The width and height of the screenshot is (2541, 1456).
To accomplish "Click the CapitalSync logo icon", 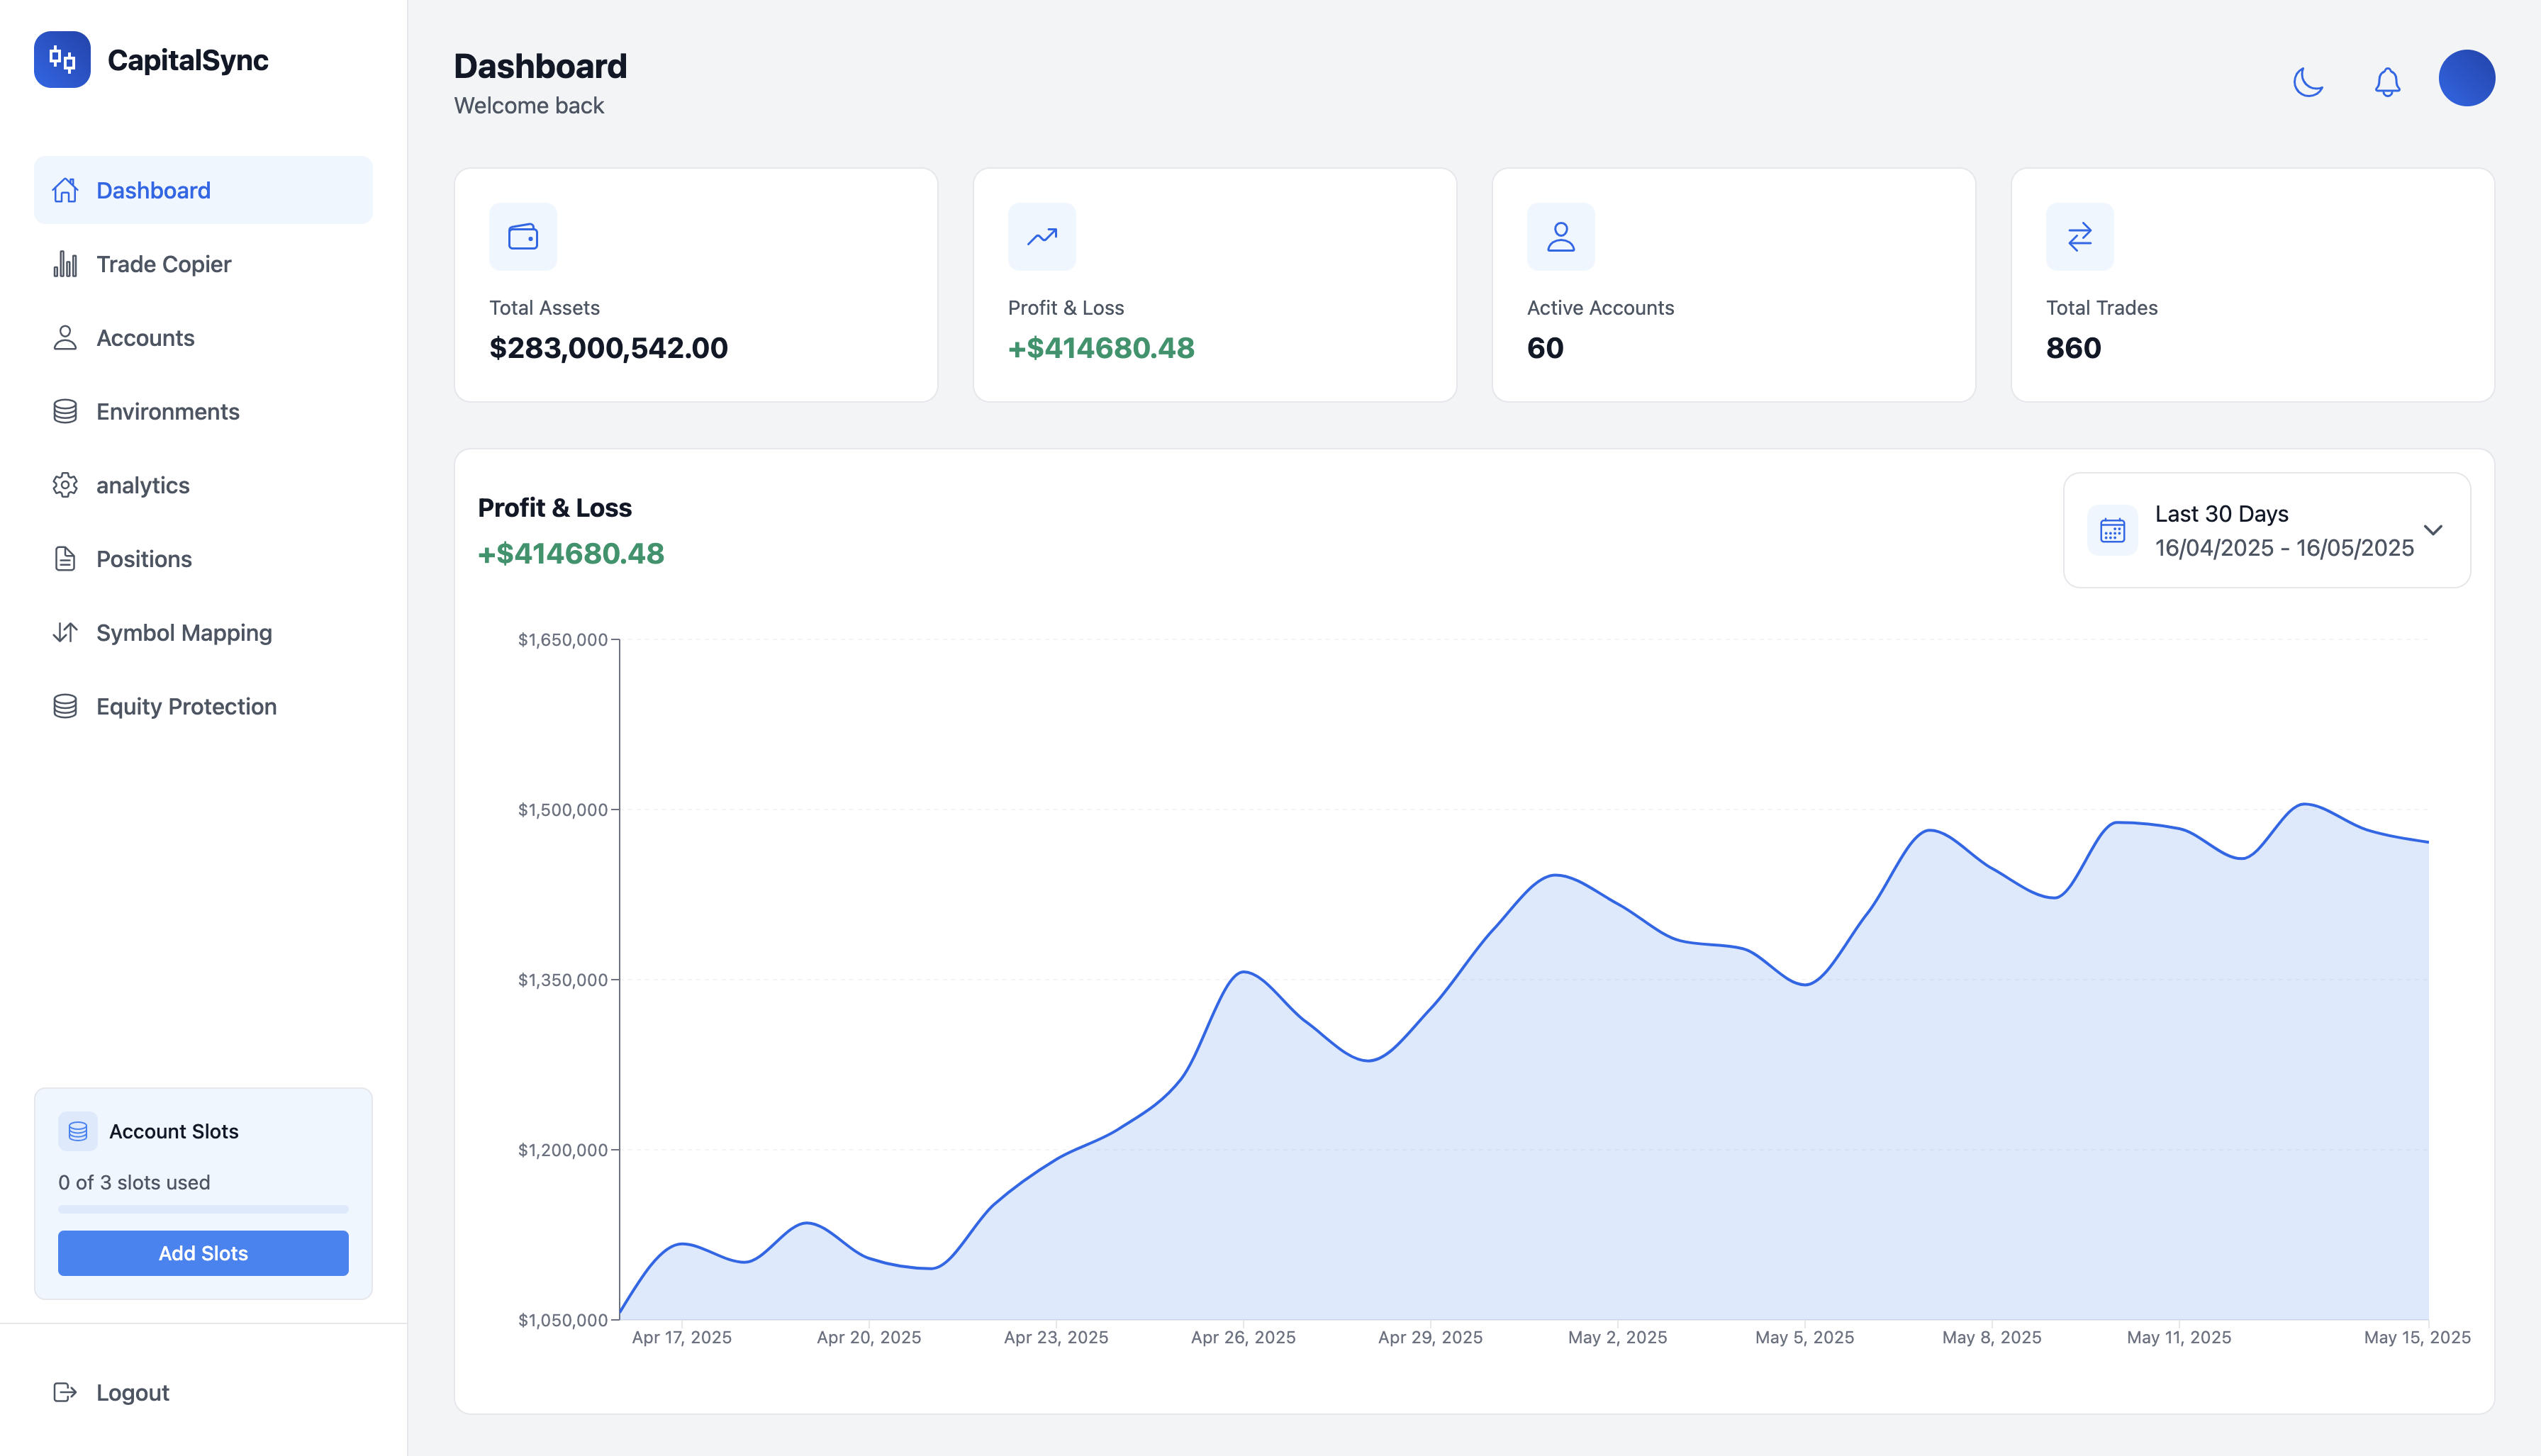I will (x=62, y=60).
